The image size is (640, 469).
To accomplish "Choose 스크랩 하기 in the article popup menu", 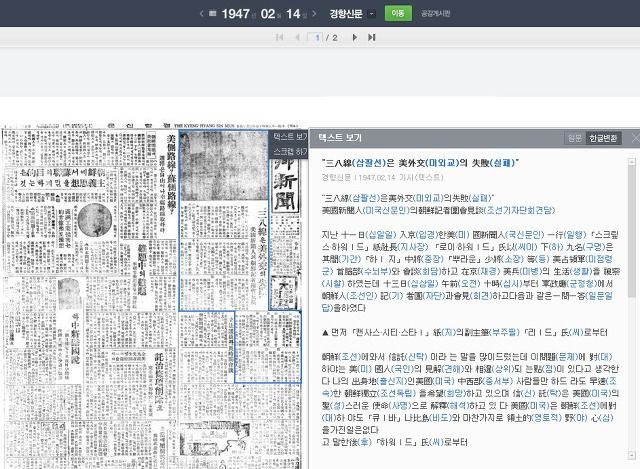I will pyautogui.click(x=290, y=151).
